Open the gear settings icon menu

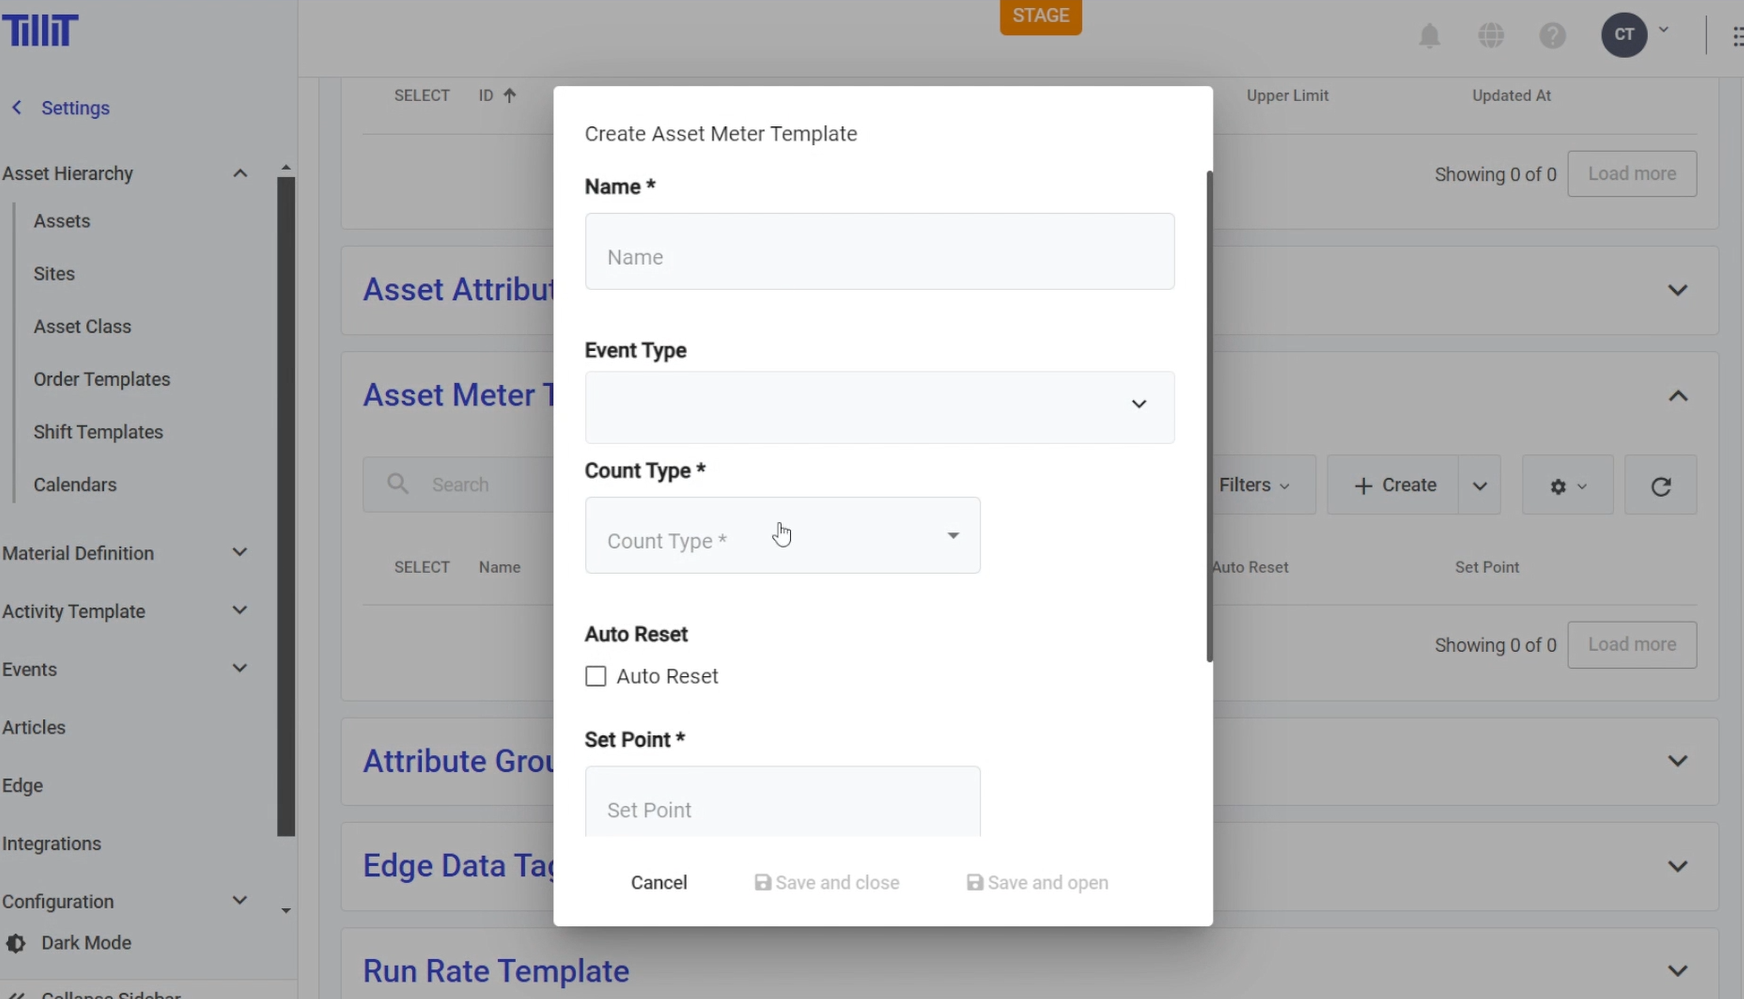(1567, 486)
